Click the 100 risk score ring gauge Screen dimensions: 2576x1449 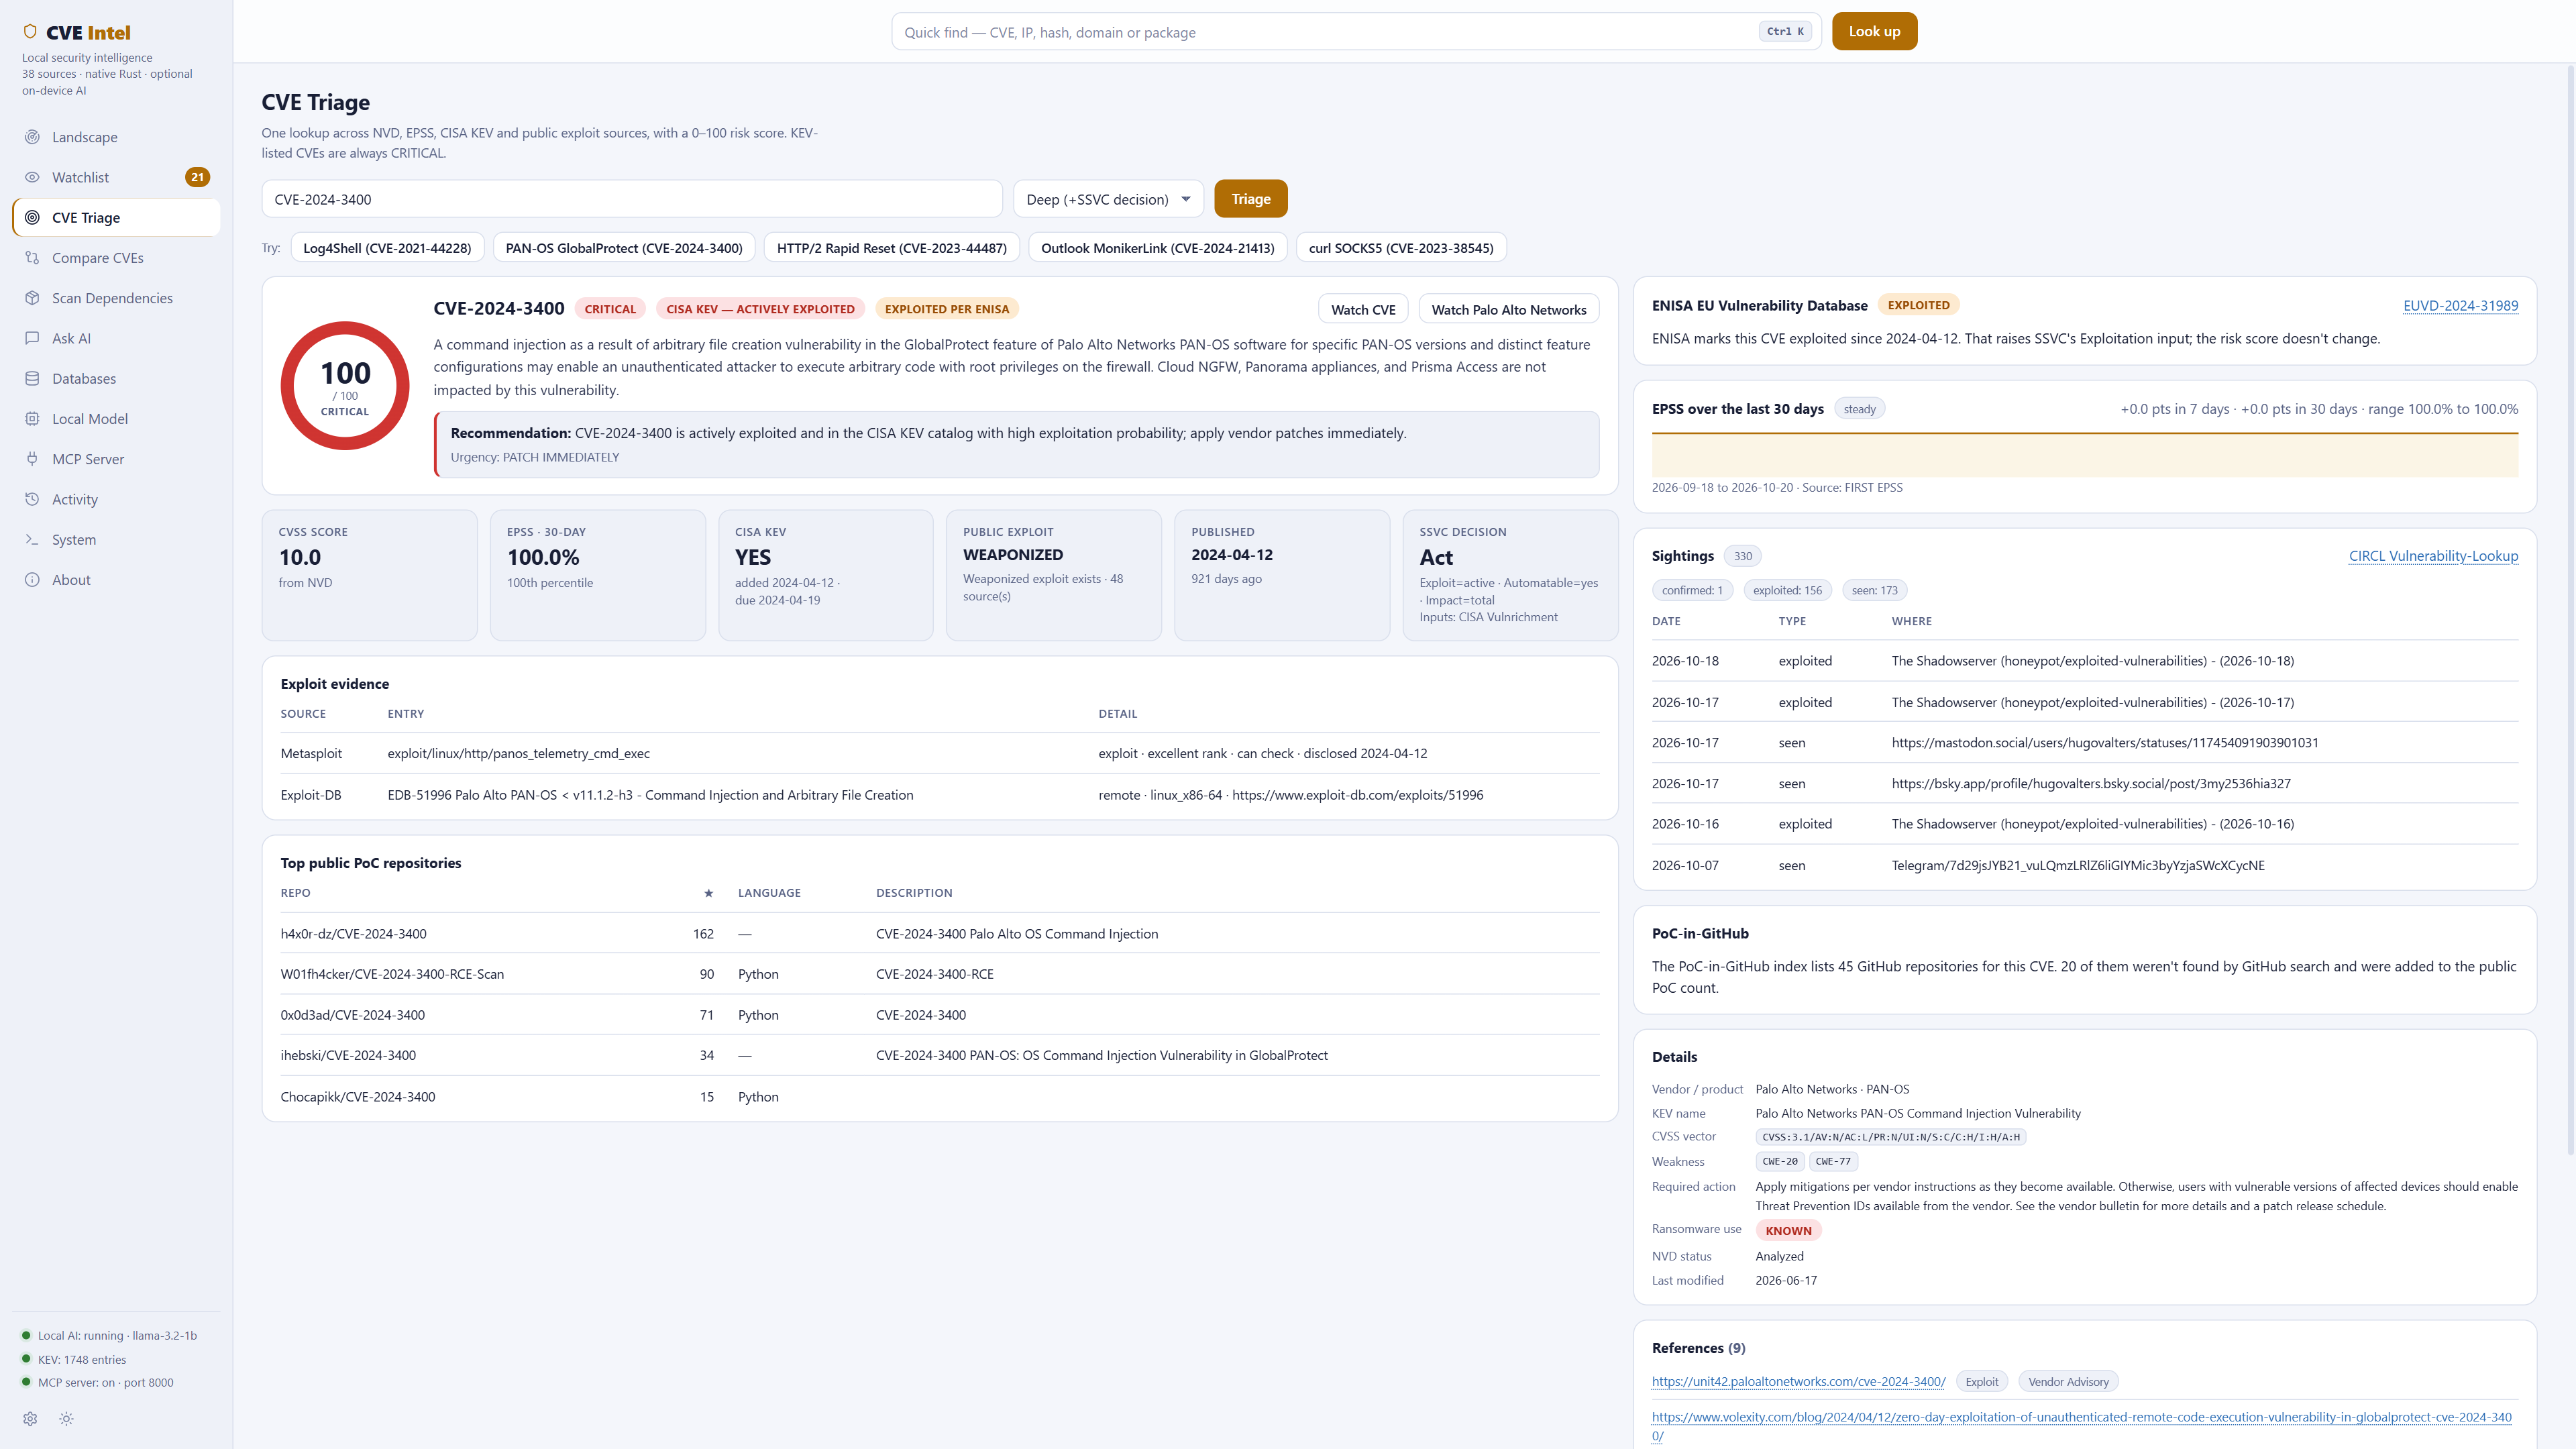[x=345, y=386]
